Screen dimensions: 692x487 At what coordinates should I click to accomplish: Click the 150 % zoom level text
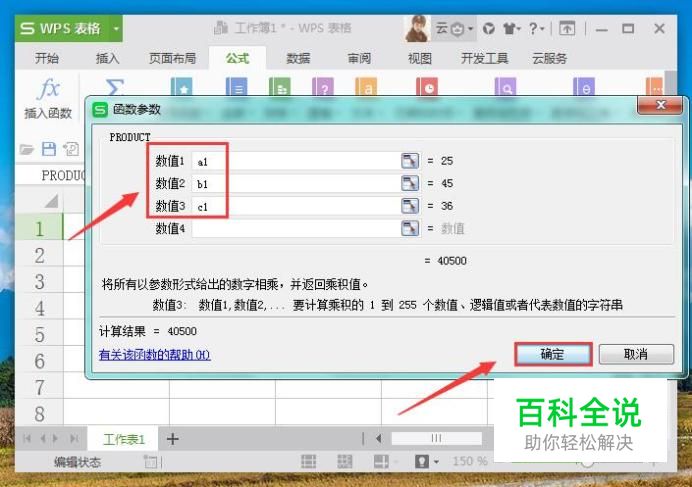pyautogui.click(x=470, y=461)
